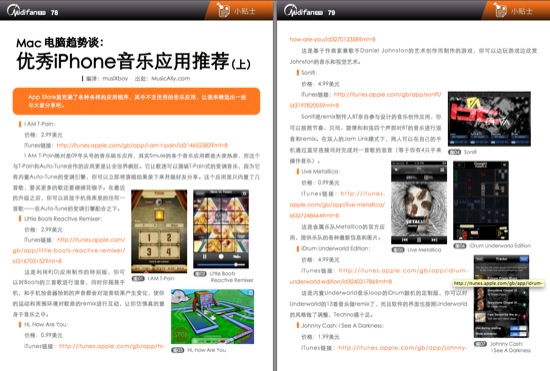Click the Little Boots Reactive Remixer screenshot

coord(221,229)
